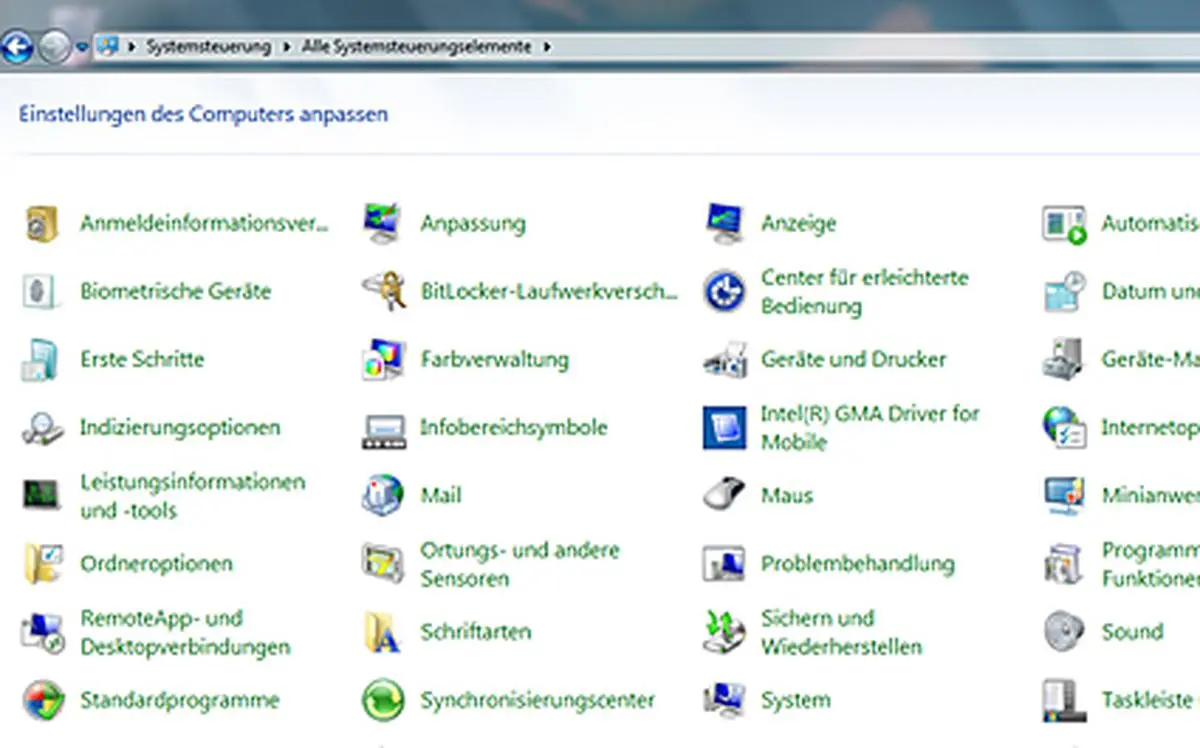Image resolution: width=1200 pixels, height=748 pixels.
Task: Expand the arrow after Alle Systemsteuerungselemente
Action: click(546, 46)
